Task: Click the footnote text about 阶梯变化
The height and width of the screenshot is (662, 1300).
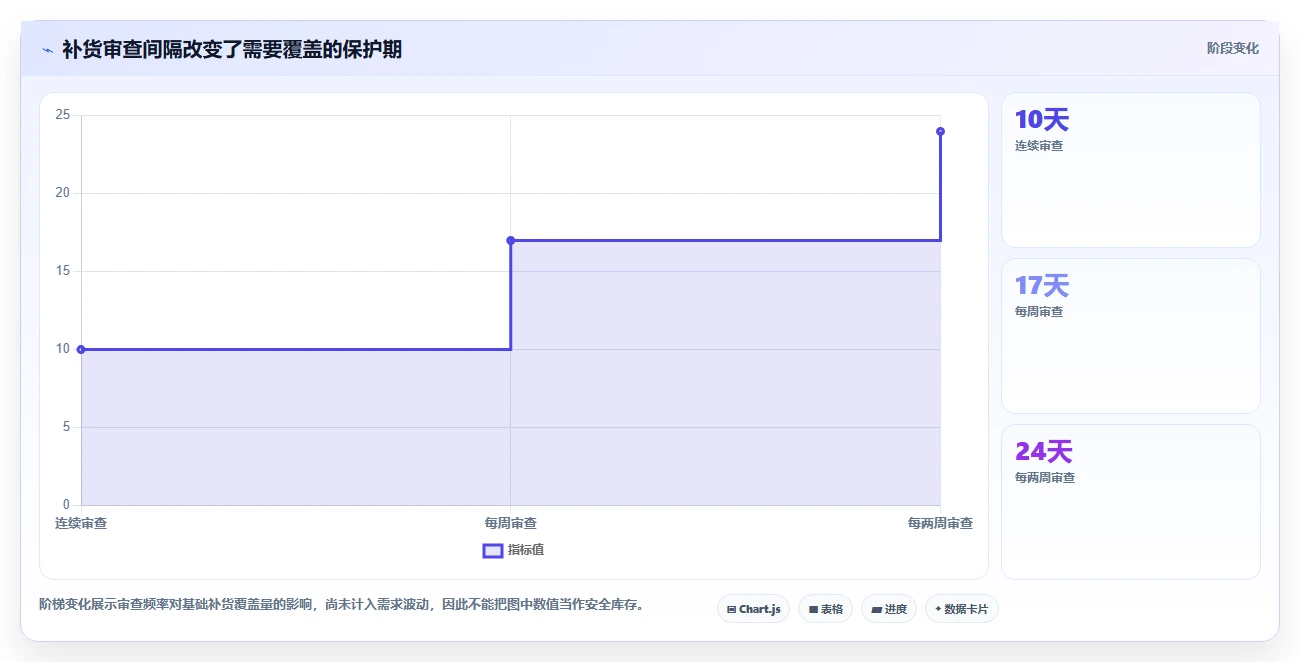Action: pos(342,604)
